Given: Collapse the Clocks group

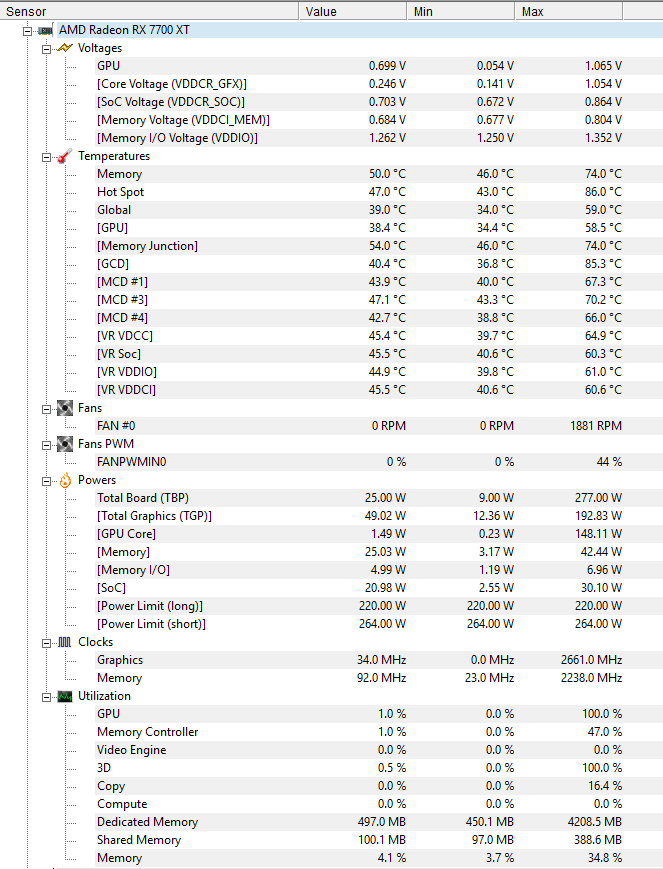Looking at the screenshot, I should (x=47, y=643).
